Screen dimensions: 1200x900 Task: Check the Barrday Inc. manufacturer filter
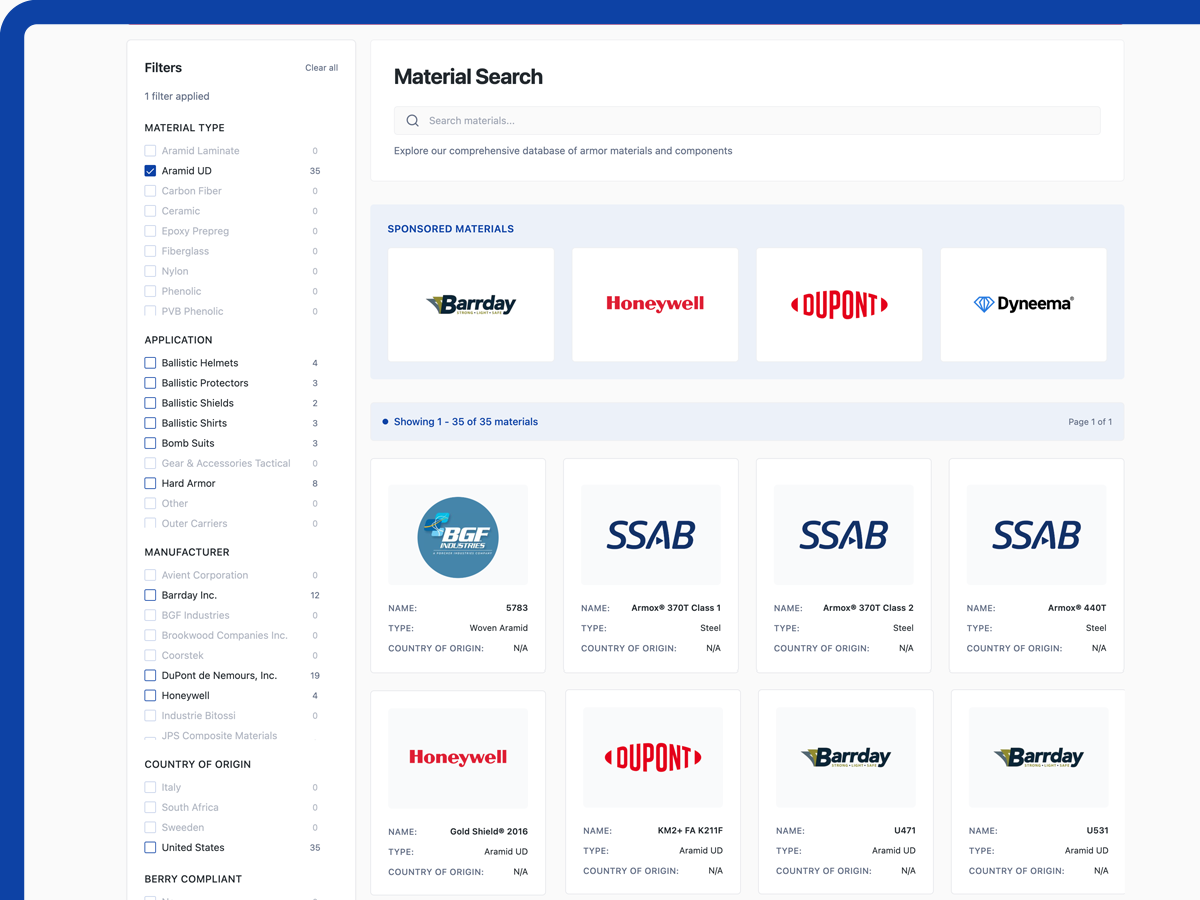pos(150,595)
